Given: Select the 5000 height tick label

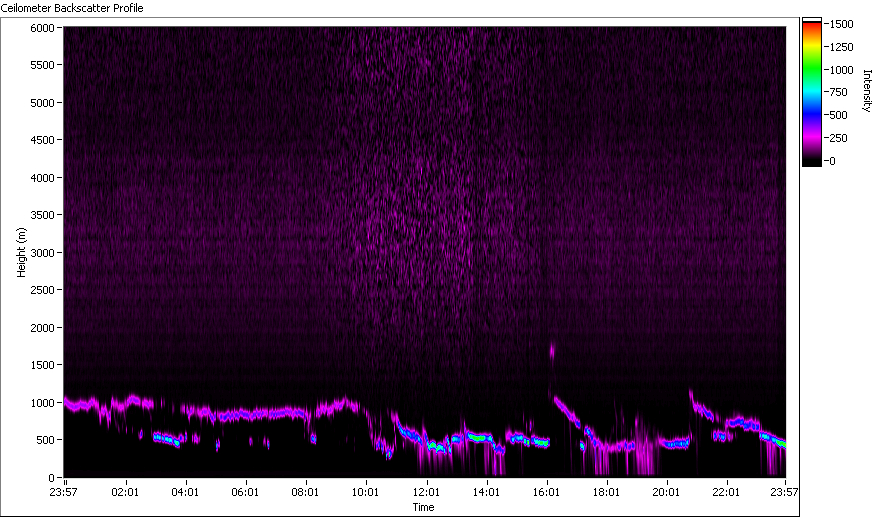Looking at the screenshot, I should pyautogui.click(x=42, y=103).
